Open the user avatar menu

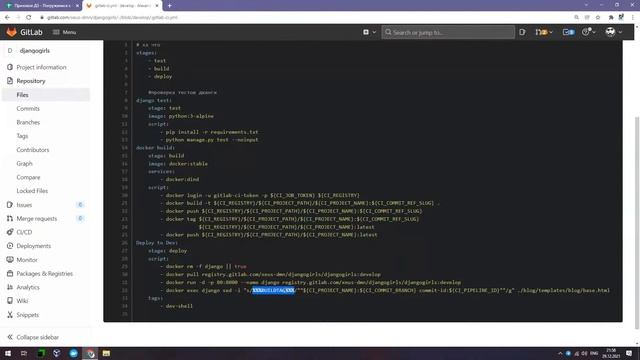point(610,32)
